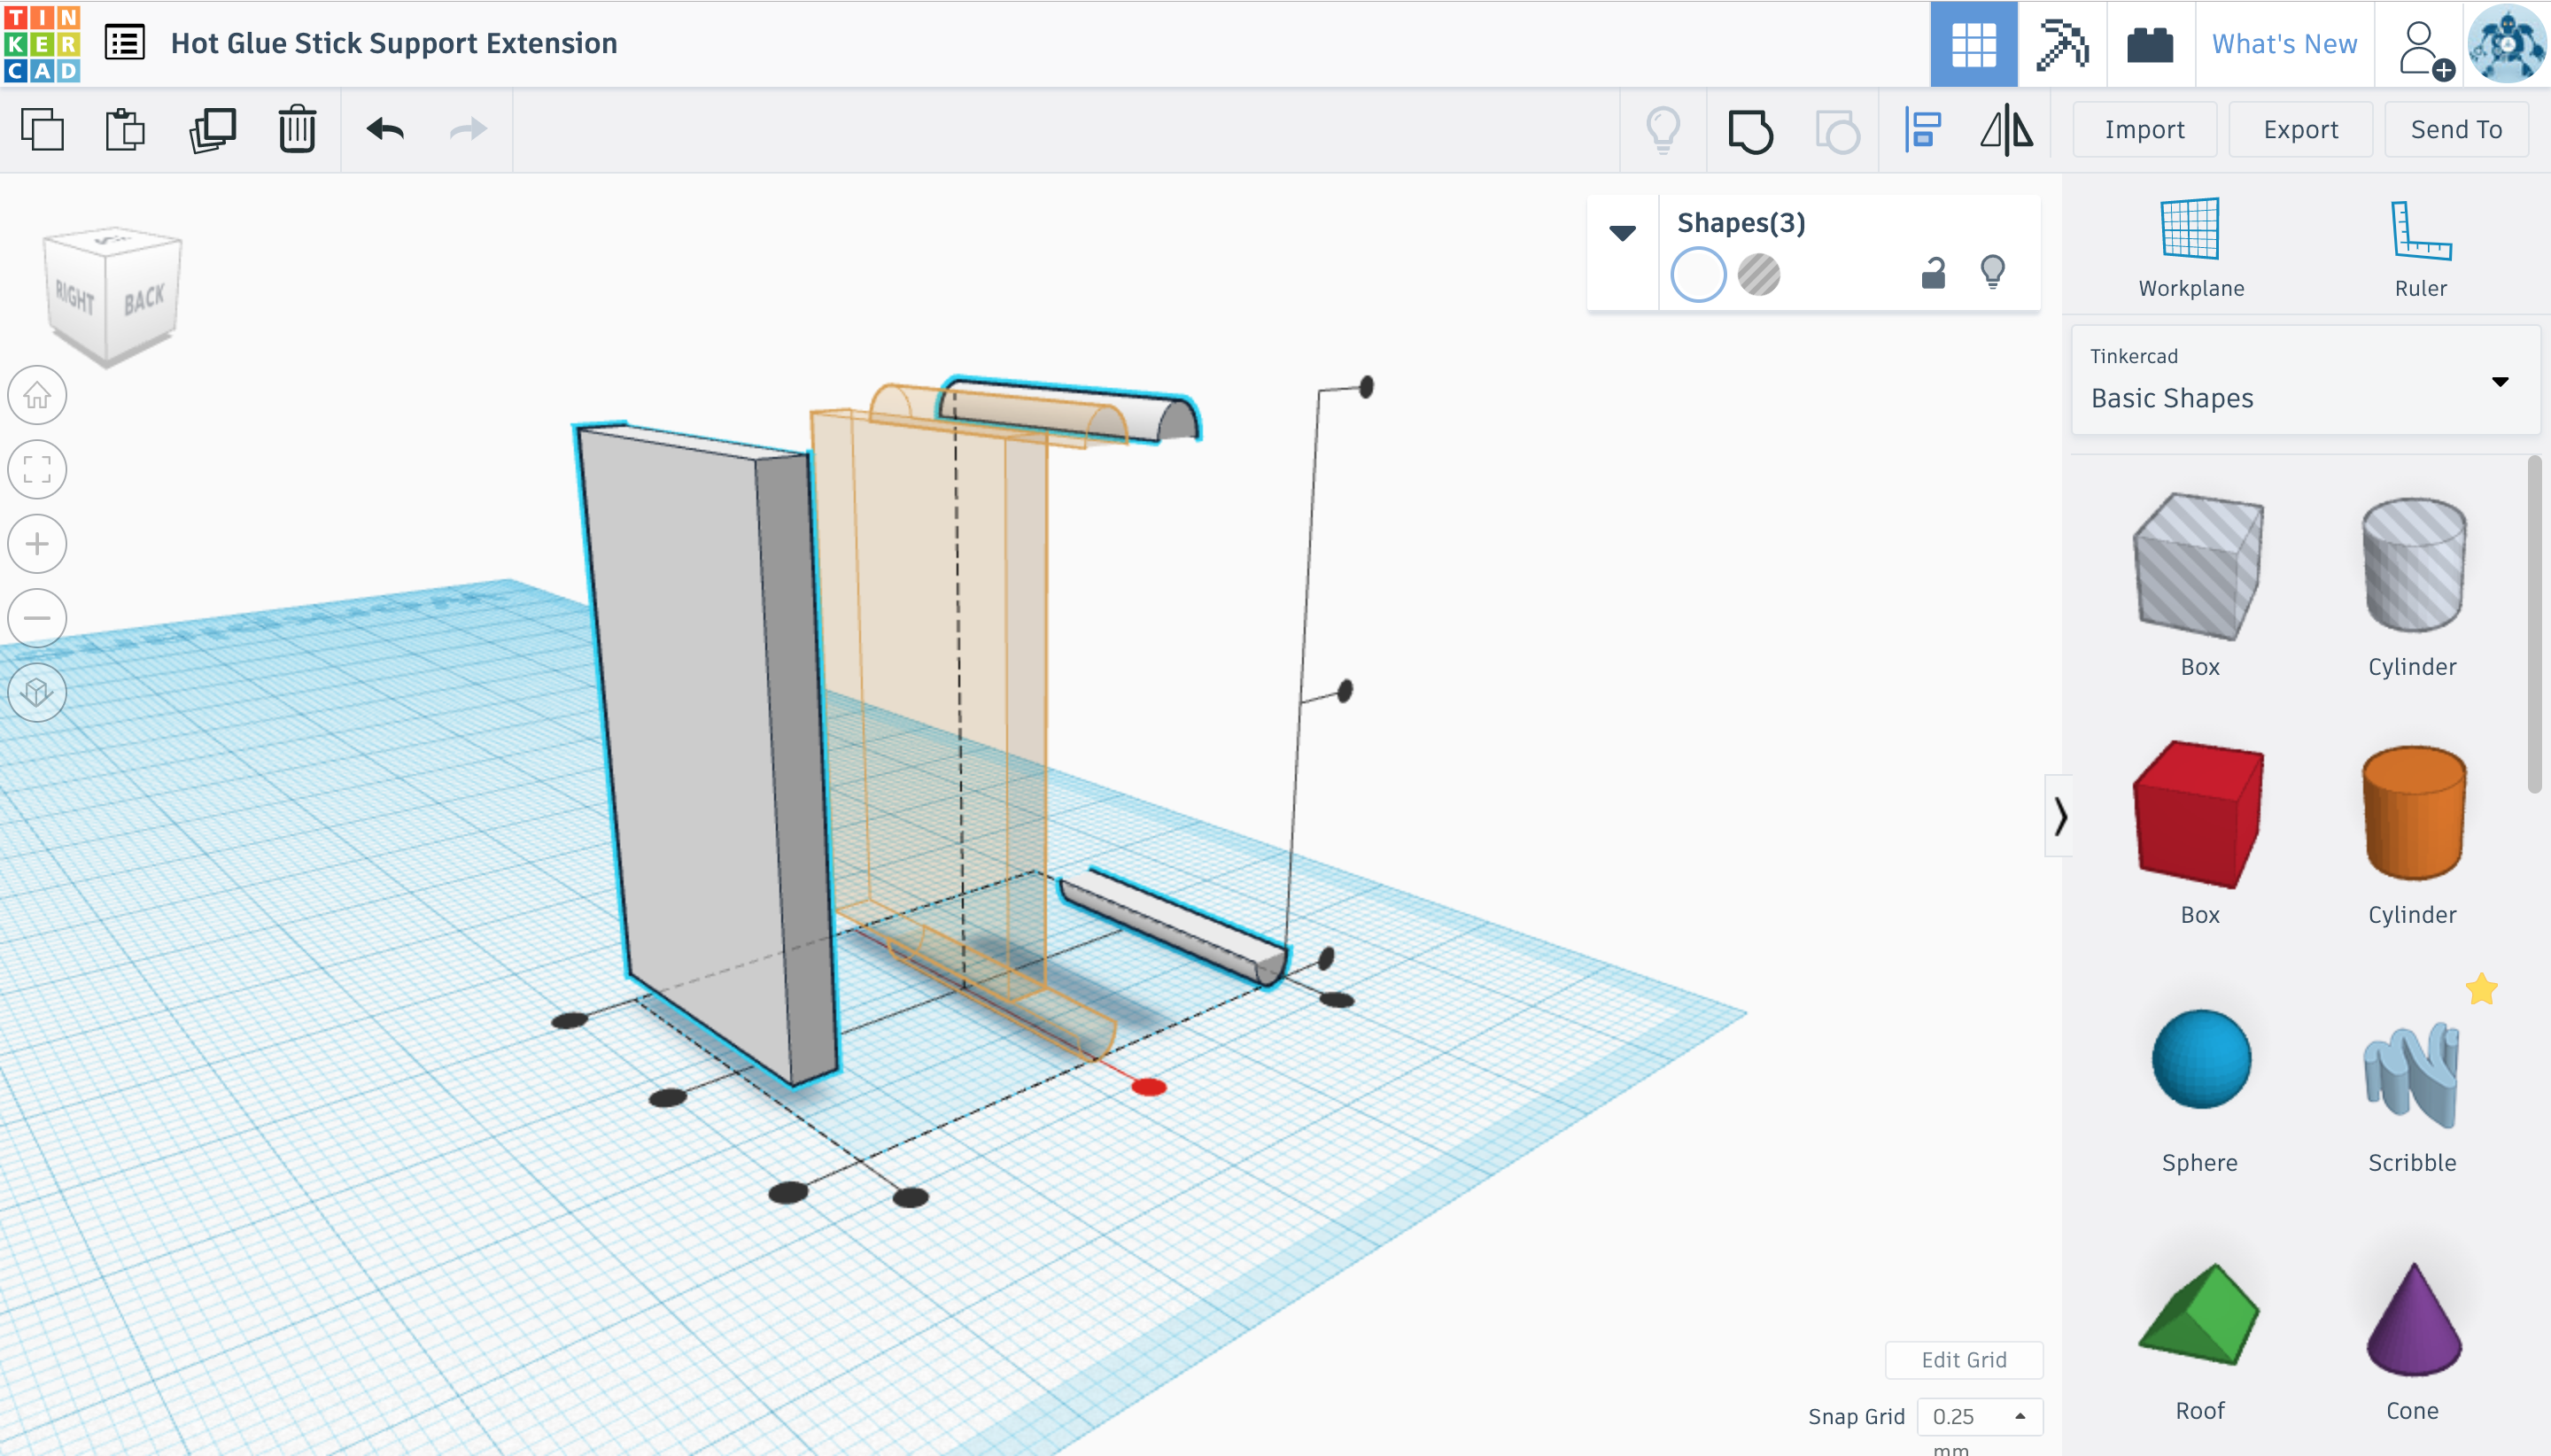Switch to orthographic view toggle
2551x1456 pixels.
[x=37, y=692]
